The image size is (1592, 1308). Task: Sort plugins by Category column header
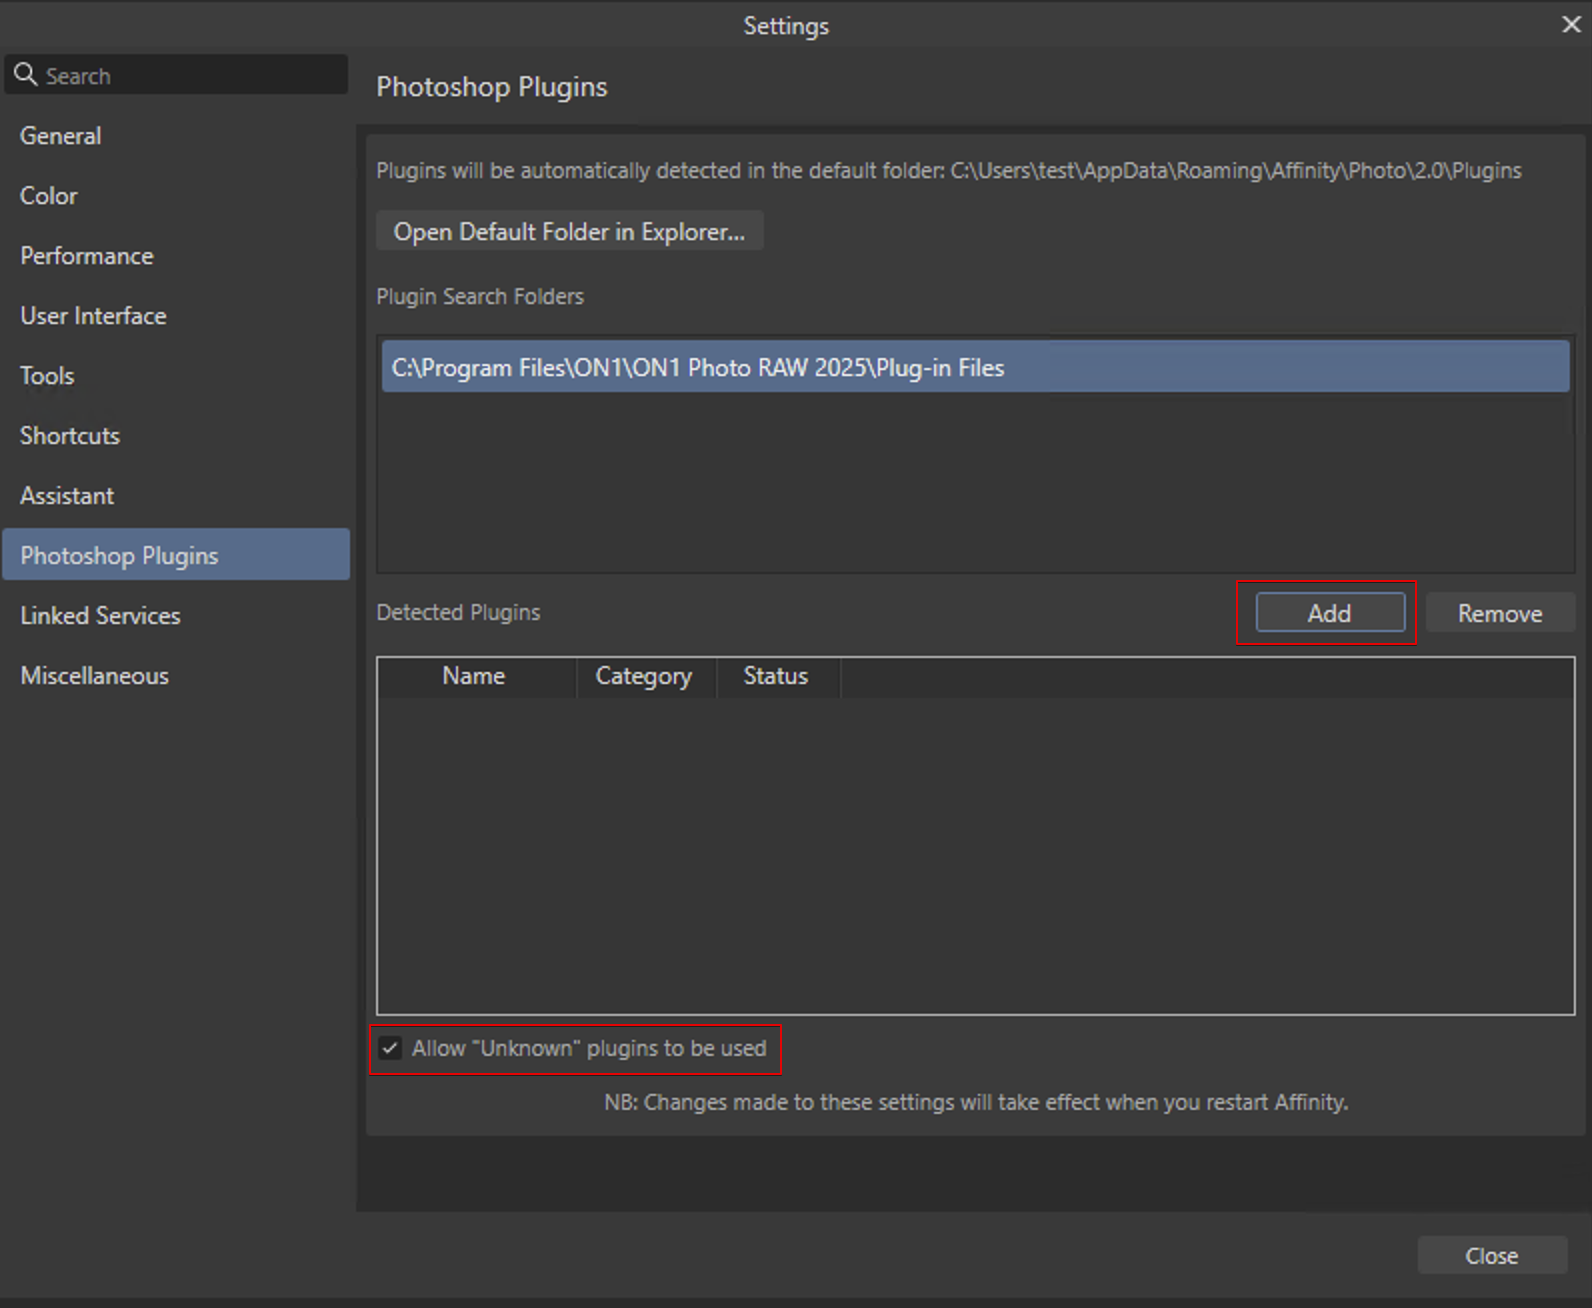(x=643, y=677)
